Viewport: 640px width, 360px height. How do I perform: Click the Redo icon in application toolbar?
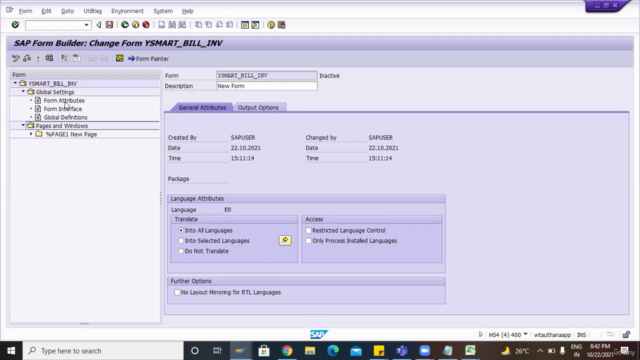(104, 58)
